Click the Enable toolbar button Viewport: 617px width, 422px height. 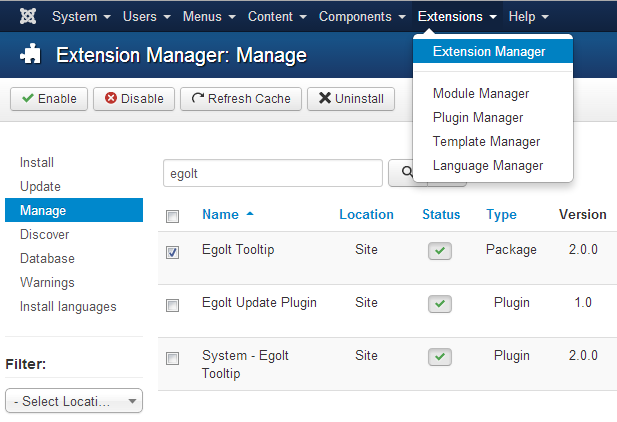(49, 99)
